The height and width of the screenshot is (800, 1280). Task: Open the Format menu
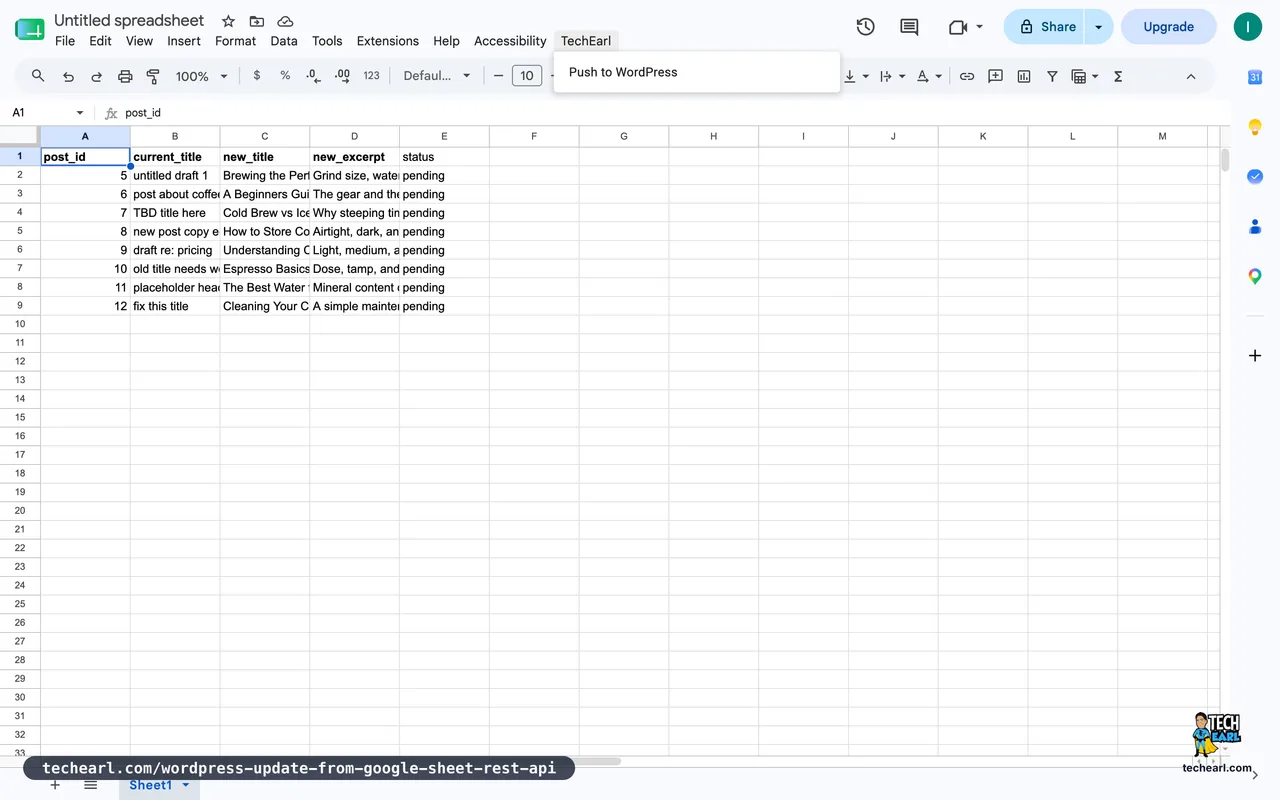[x=236, y=41]
